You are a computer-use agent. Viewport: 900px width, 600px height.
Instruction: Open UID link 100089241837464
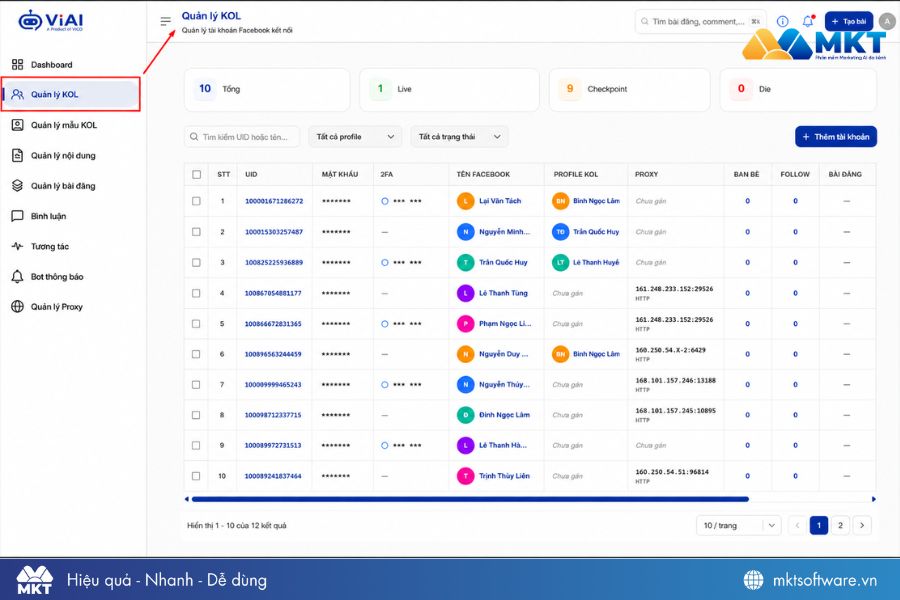273,476
